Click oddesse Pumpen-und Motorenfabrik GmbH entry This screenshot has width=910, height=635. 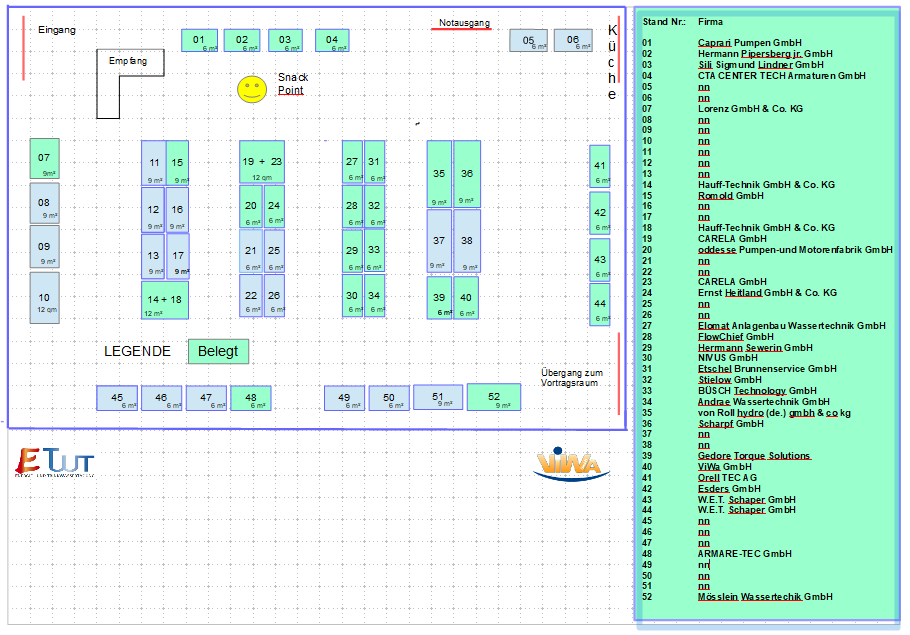(x=795, y=250)
